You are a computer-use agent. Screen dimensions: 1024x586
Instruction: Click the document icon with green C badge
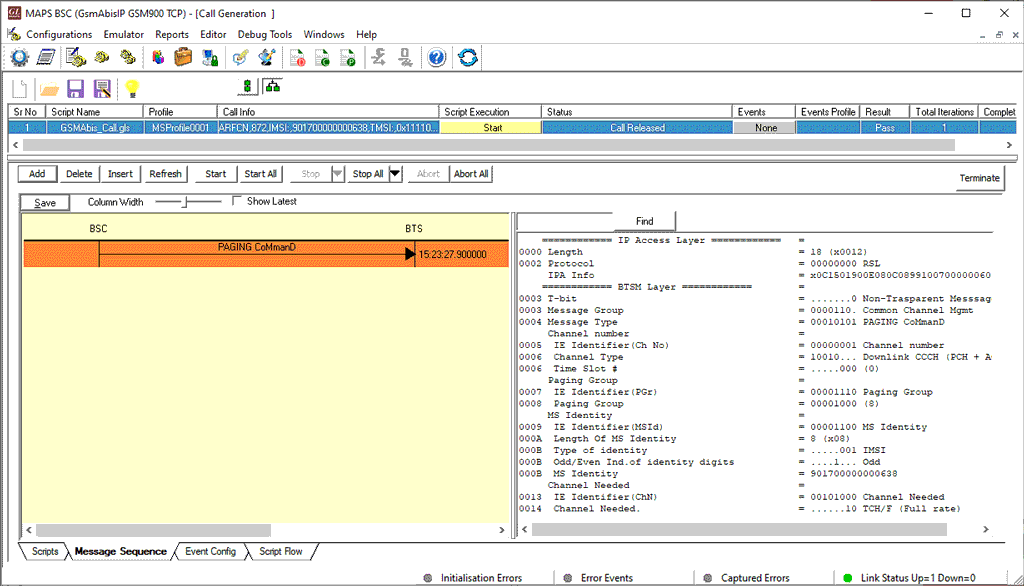coord(323,57)
